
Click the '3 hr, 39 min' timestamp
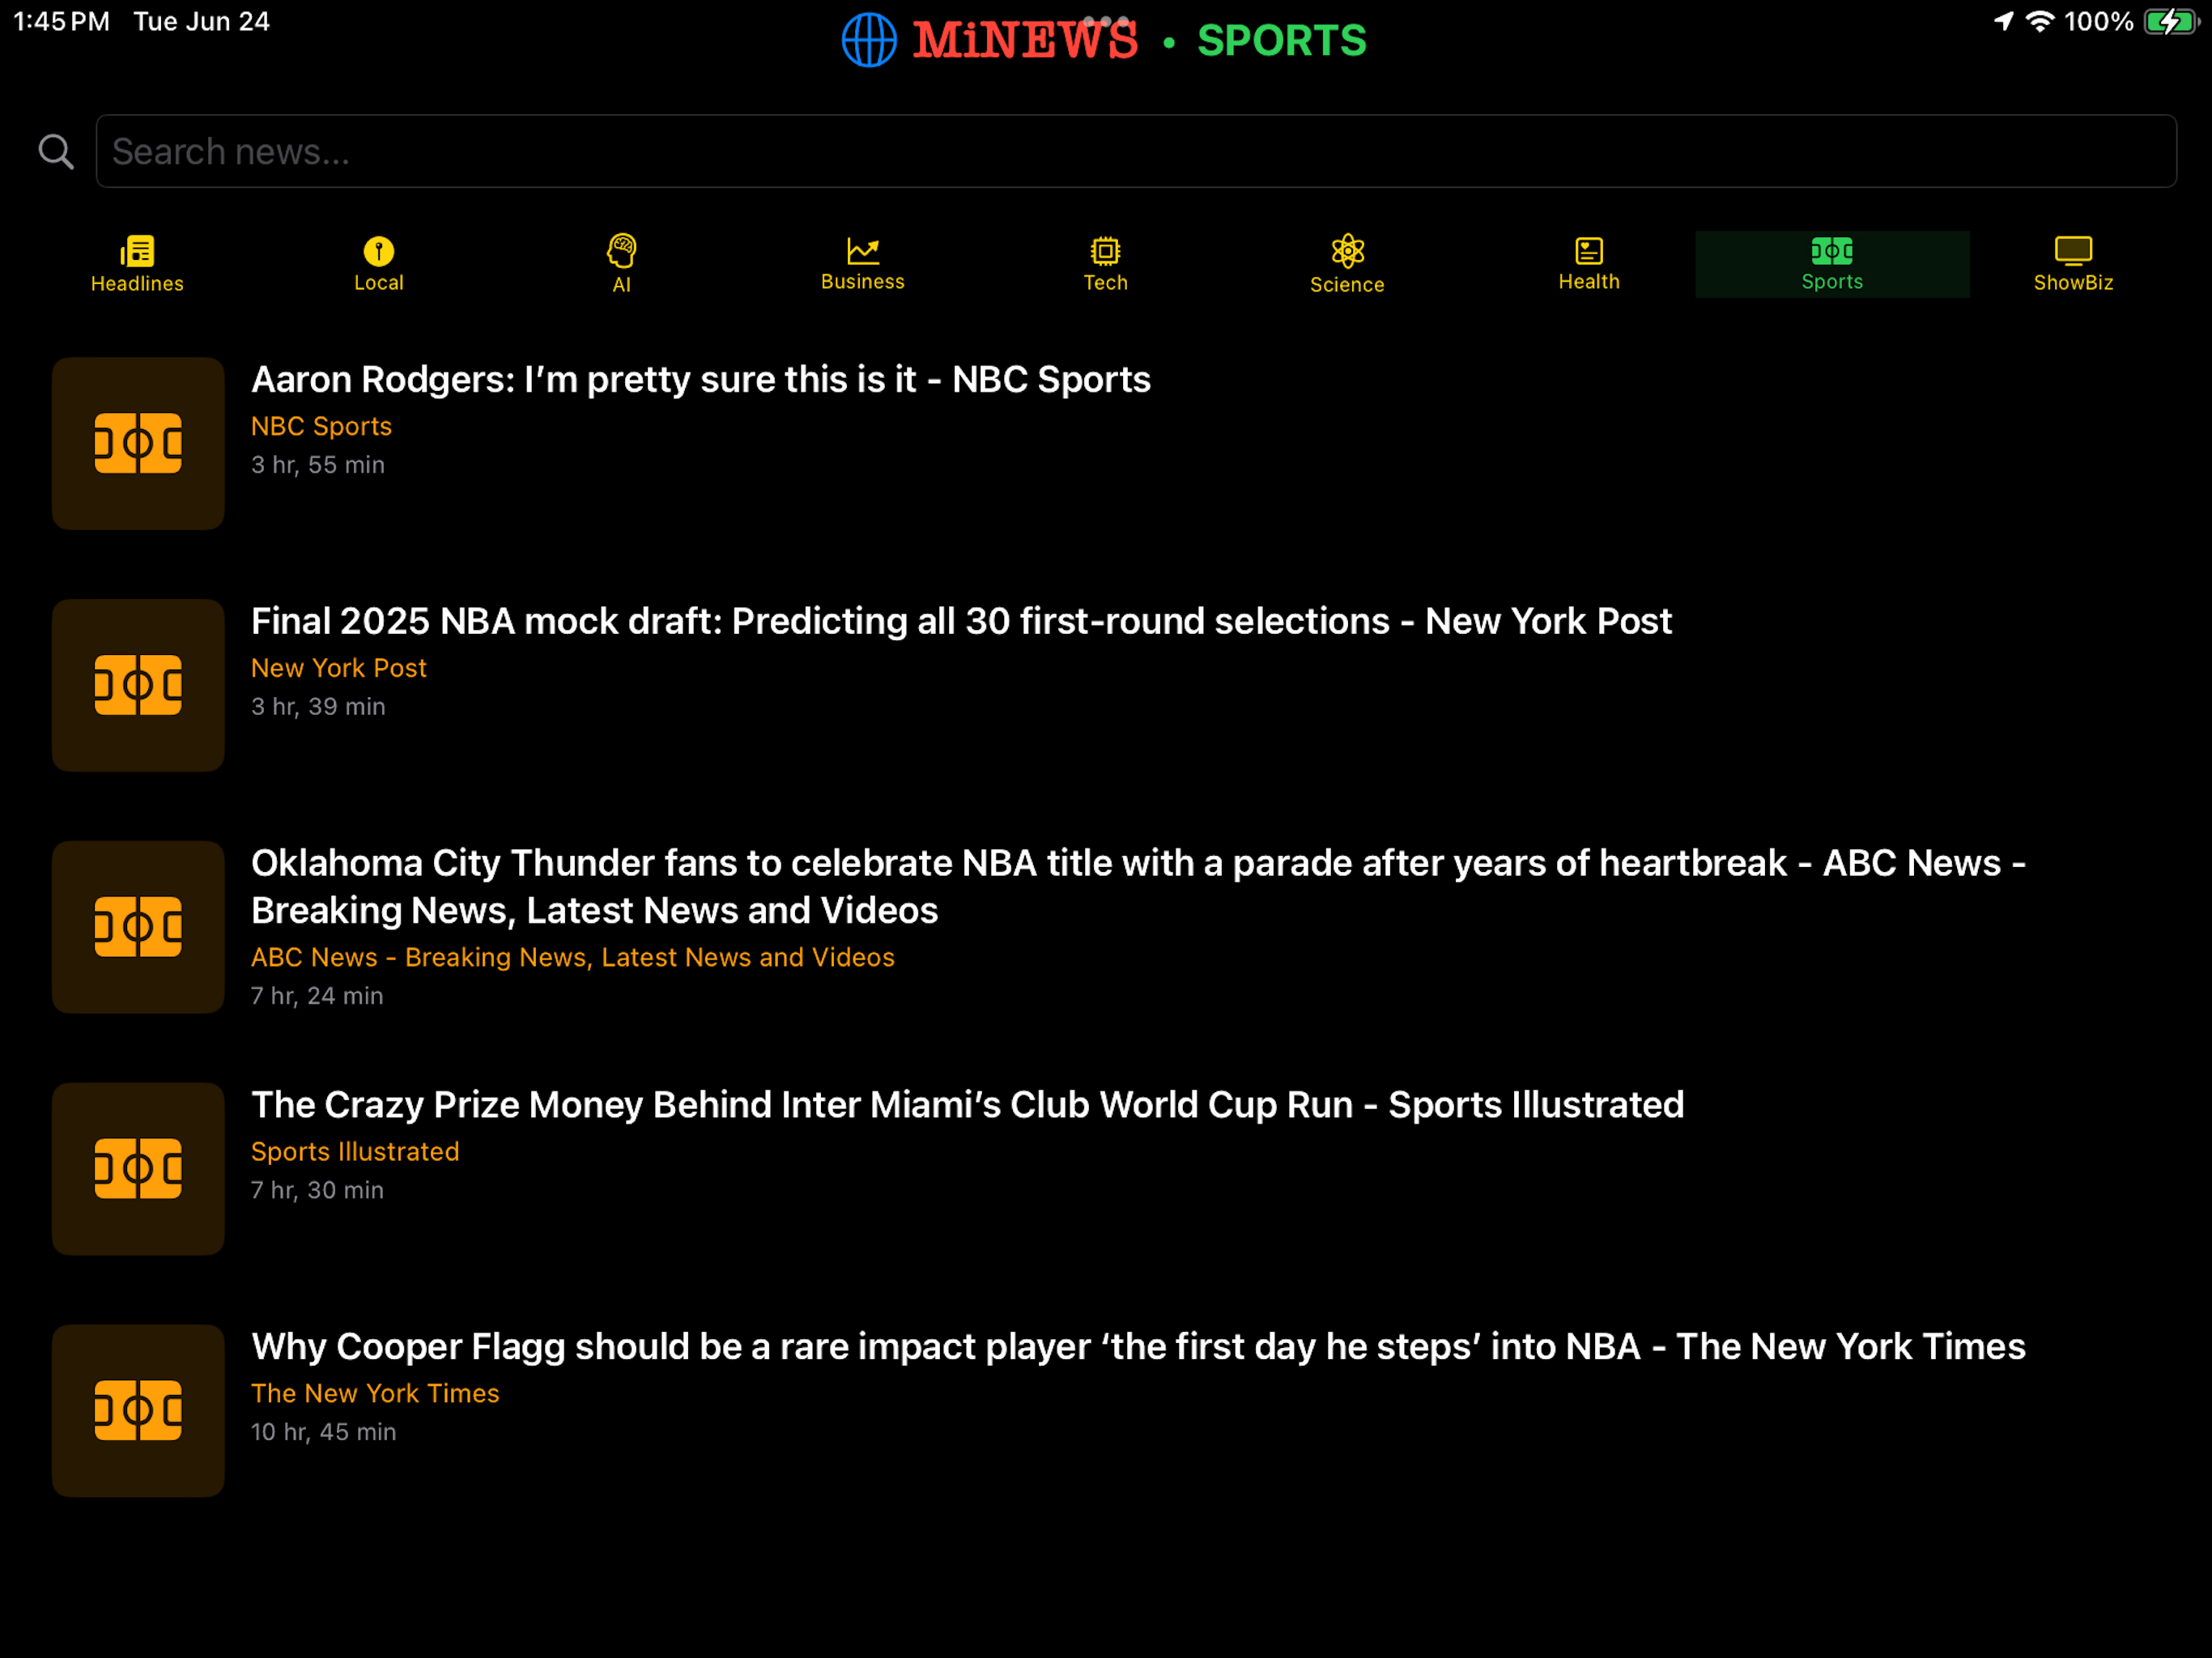click(318, 707)
